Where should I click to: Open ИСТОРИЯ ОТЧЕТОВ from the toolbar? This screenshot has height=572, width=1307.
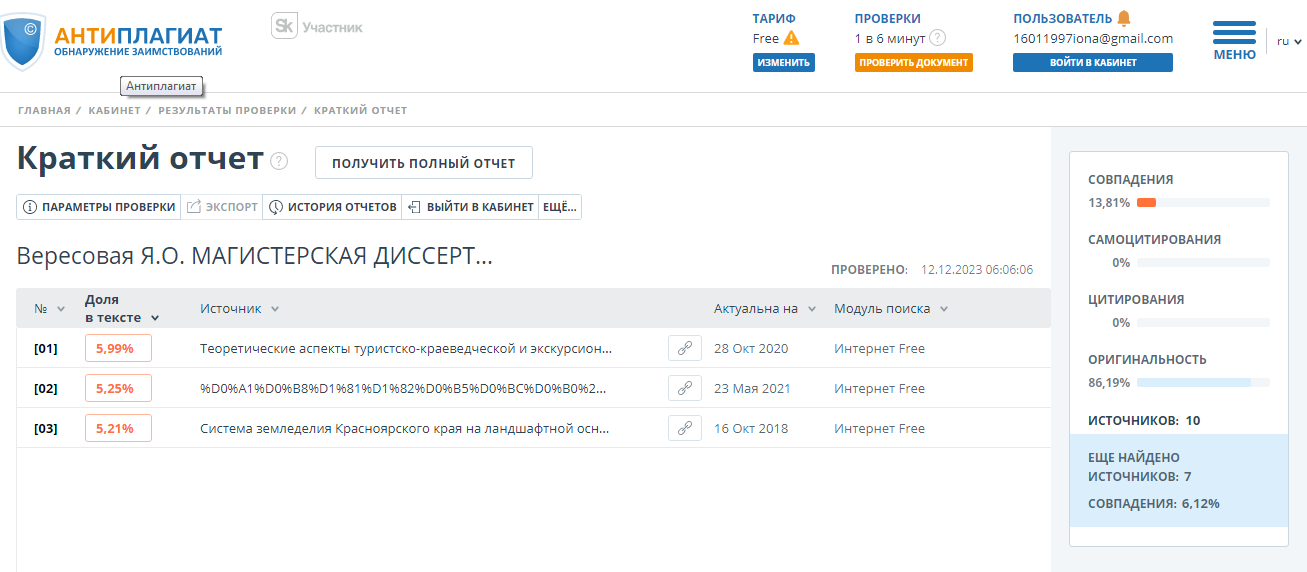(332, 207)
